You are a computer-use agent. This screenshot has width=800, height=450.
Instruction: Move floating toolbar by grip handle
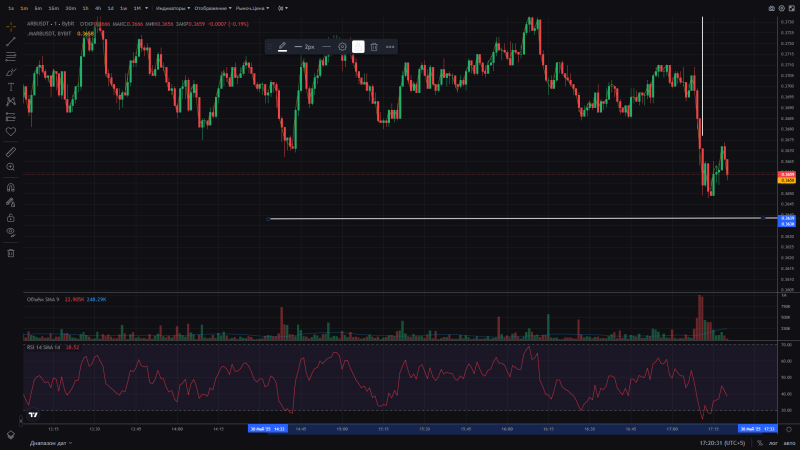click(x=269, y=47)
